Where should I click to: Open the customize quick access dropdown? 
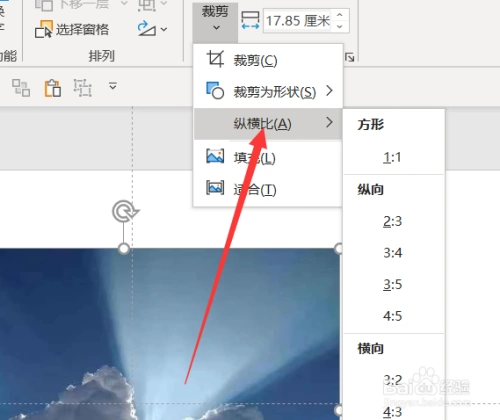[113, 86]
